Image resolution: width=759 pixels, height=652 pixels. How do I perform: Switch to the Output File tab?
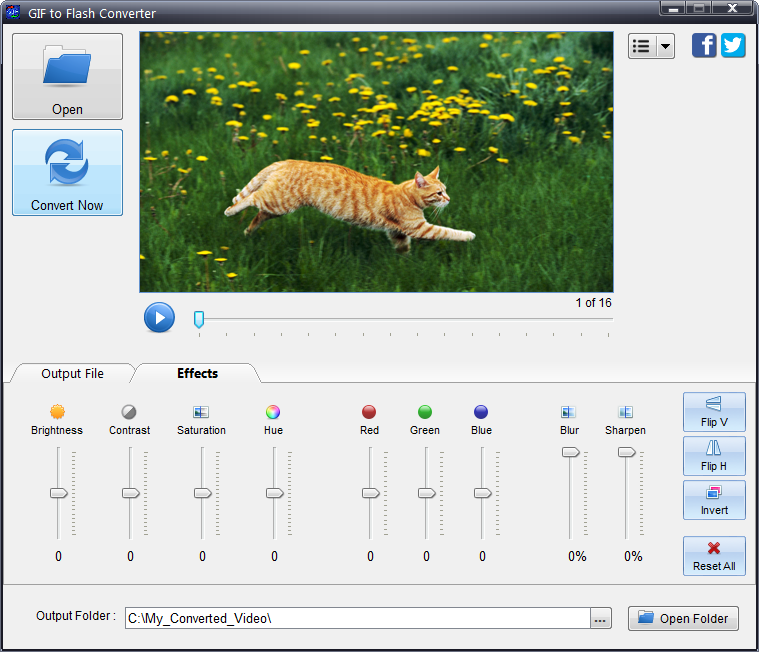pyautogui.click(x=72, y=374)
